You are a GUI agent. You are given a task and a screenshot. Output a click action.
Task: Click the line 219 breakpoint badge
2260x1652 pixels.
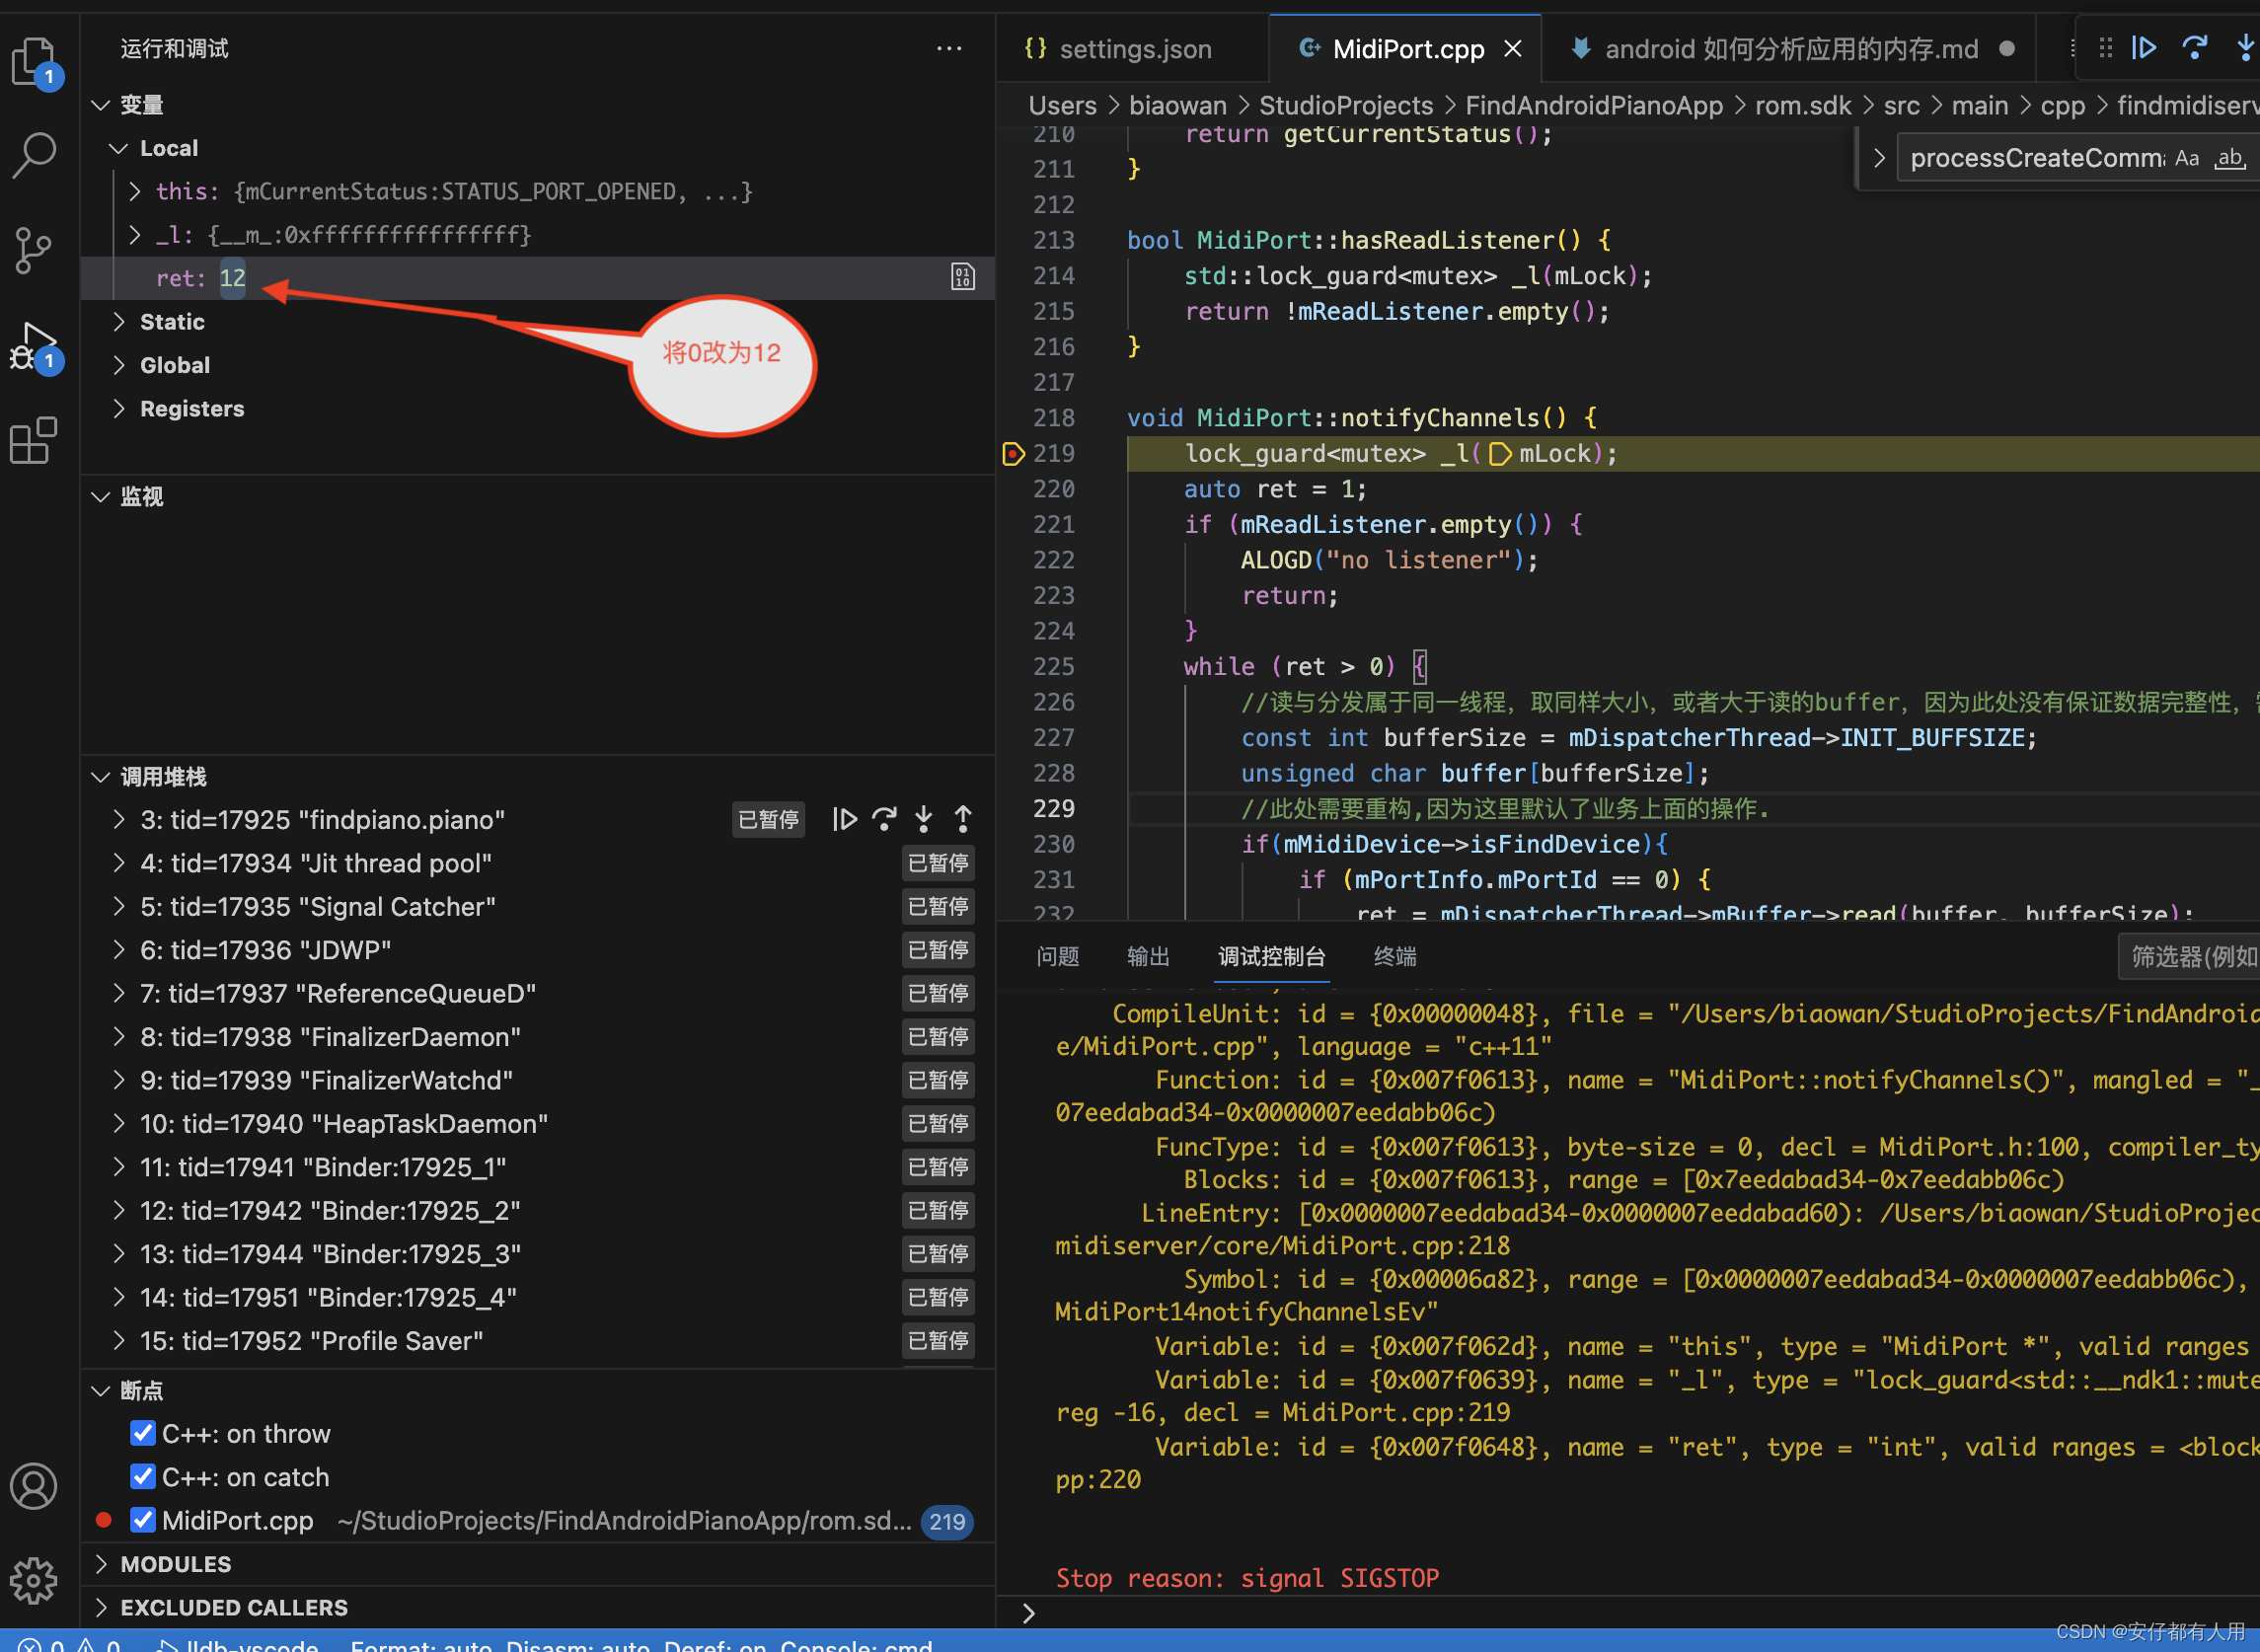[x=947, y=1521]
